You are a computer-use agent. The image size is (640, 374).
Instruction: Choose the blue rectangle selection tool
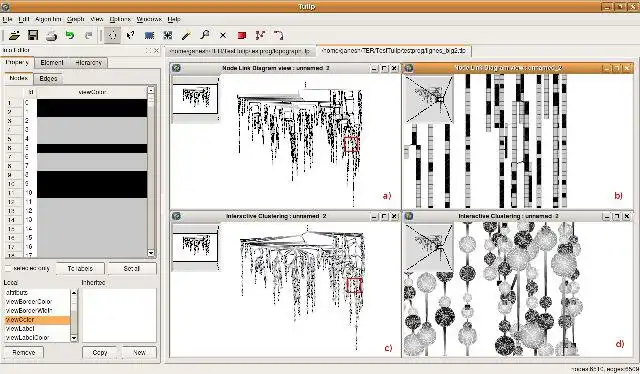coord(149,36)
